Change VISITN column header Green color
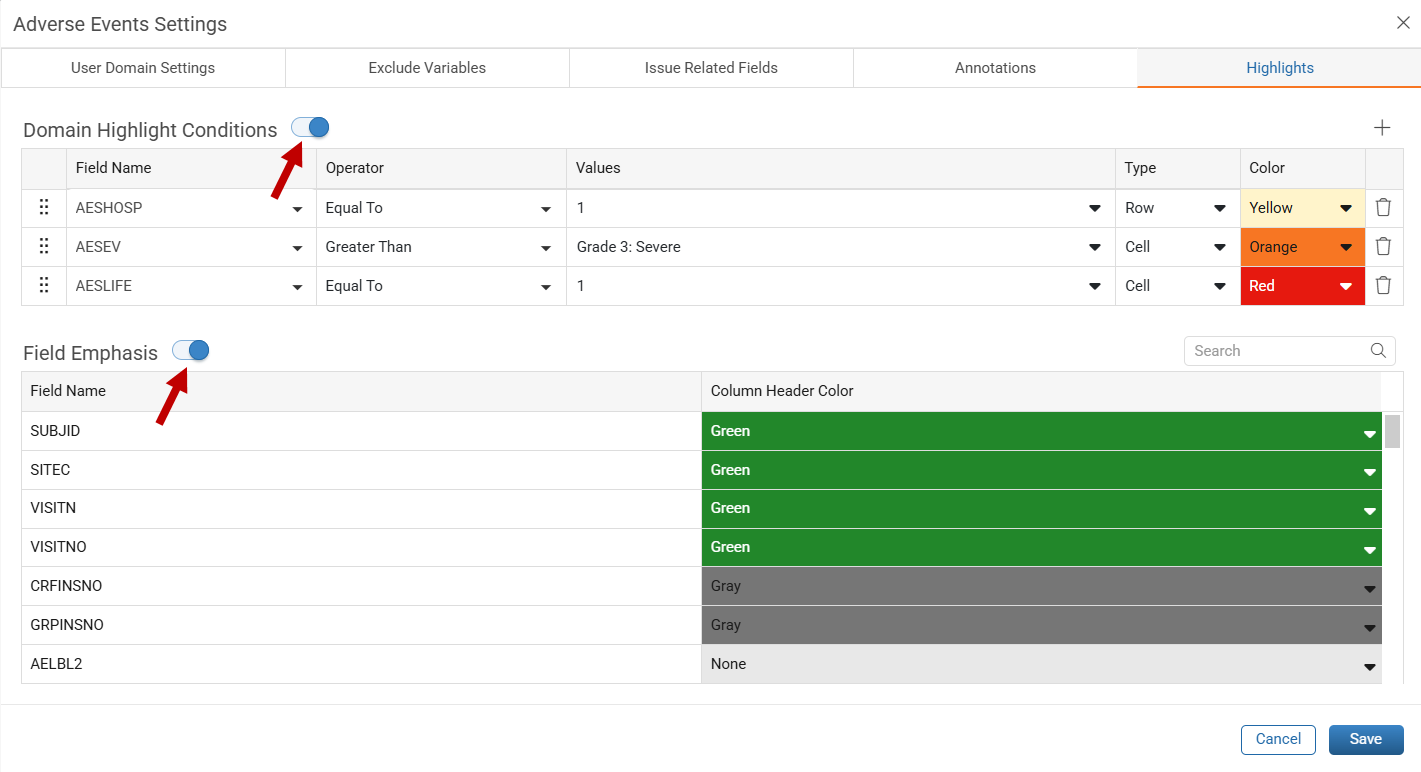 (1042, 508)
